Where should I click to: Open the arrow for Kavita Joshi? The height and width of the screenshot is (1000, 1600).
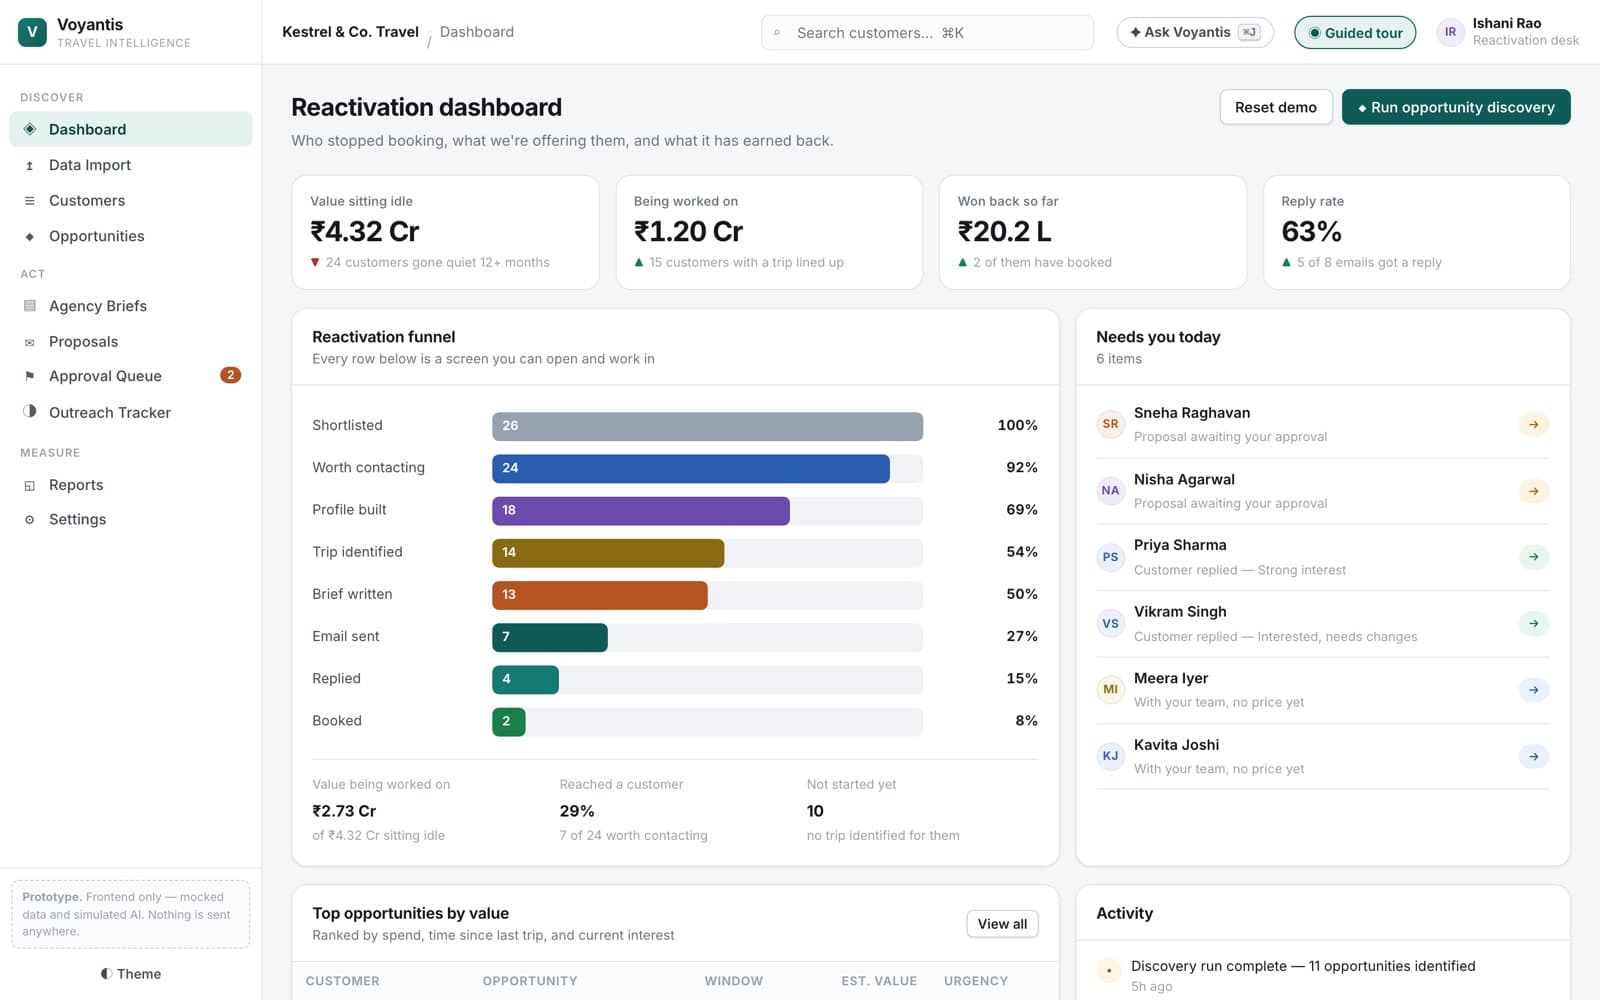coord(1533,757)
